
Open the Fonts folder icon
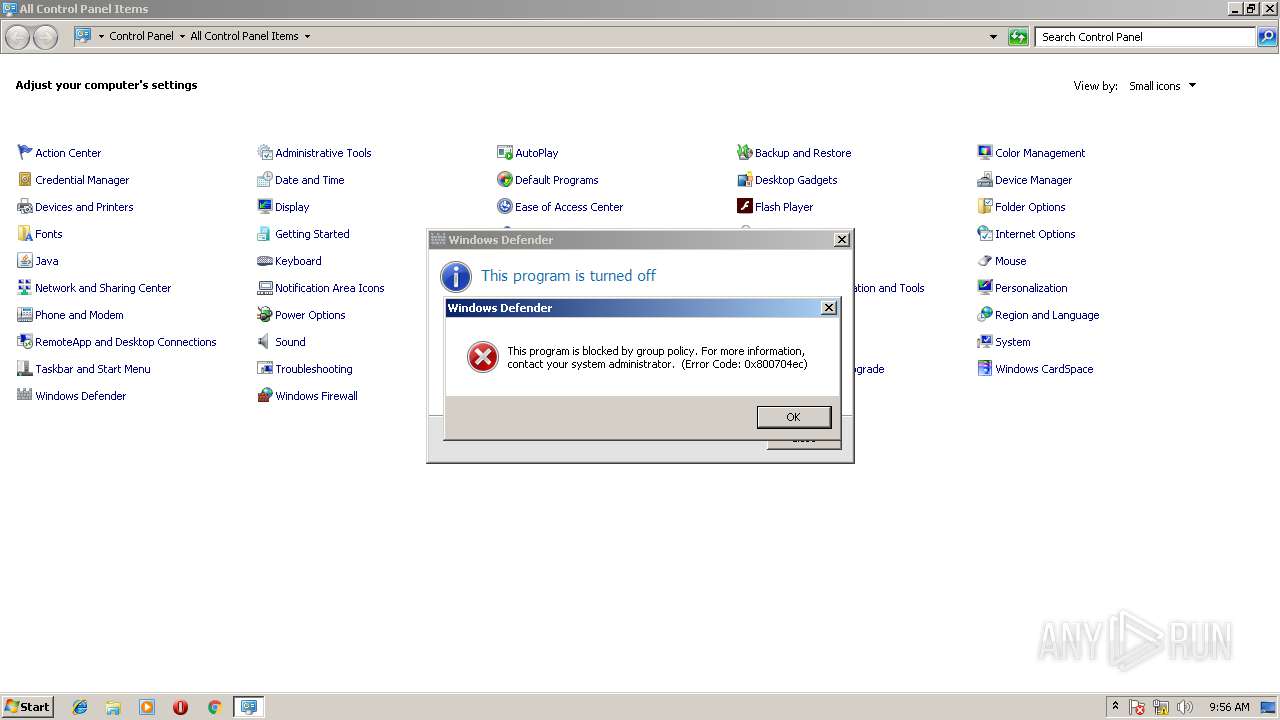pos(25,233)
